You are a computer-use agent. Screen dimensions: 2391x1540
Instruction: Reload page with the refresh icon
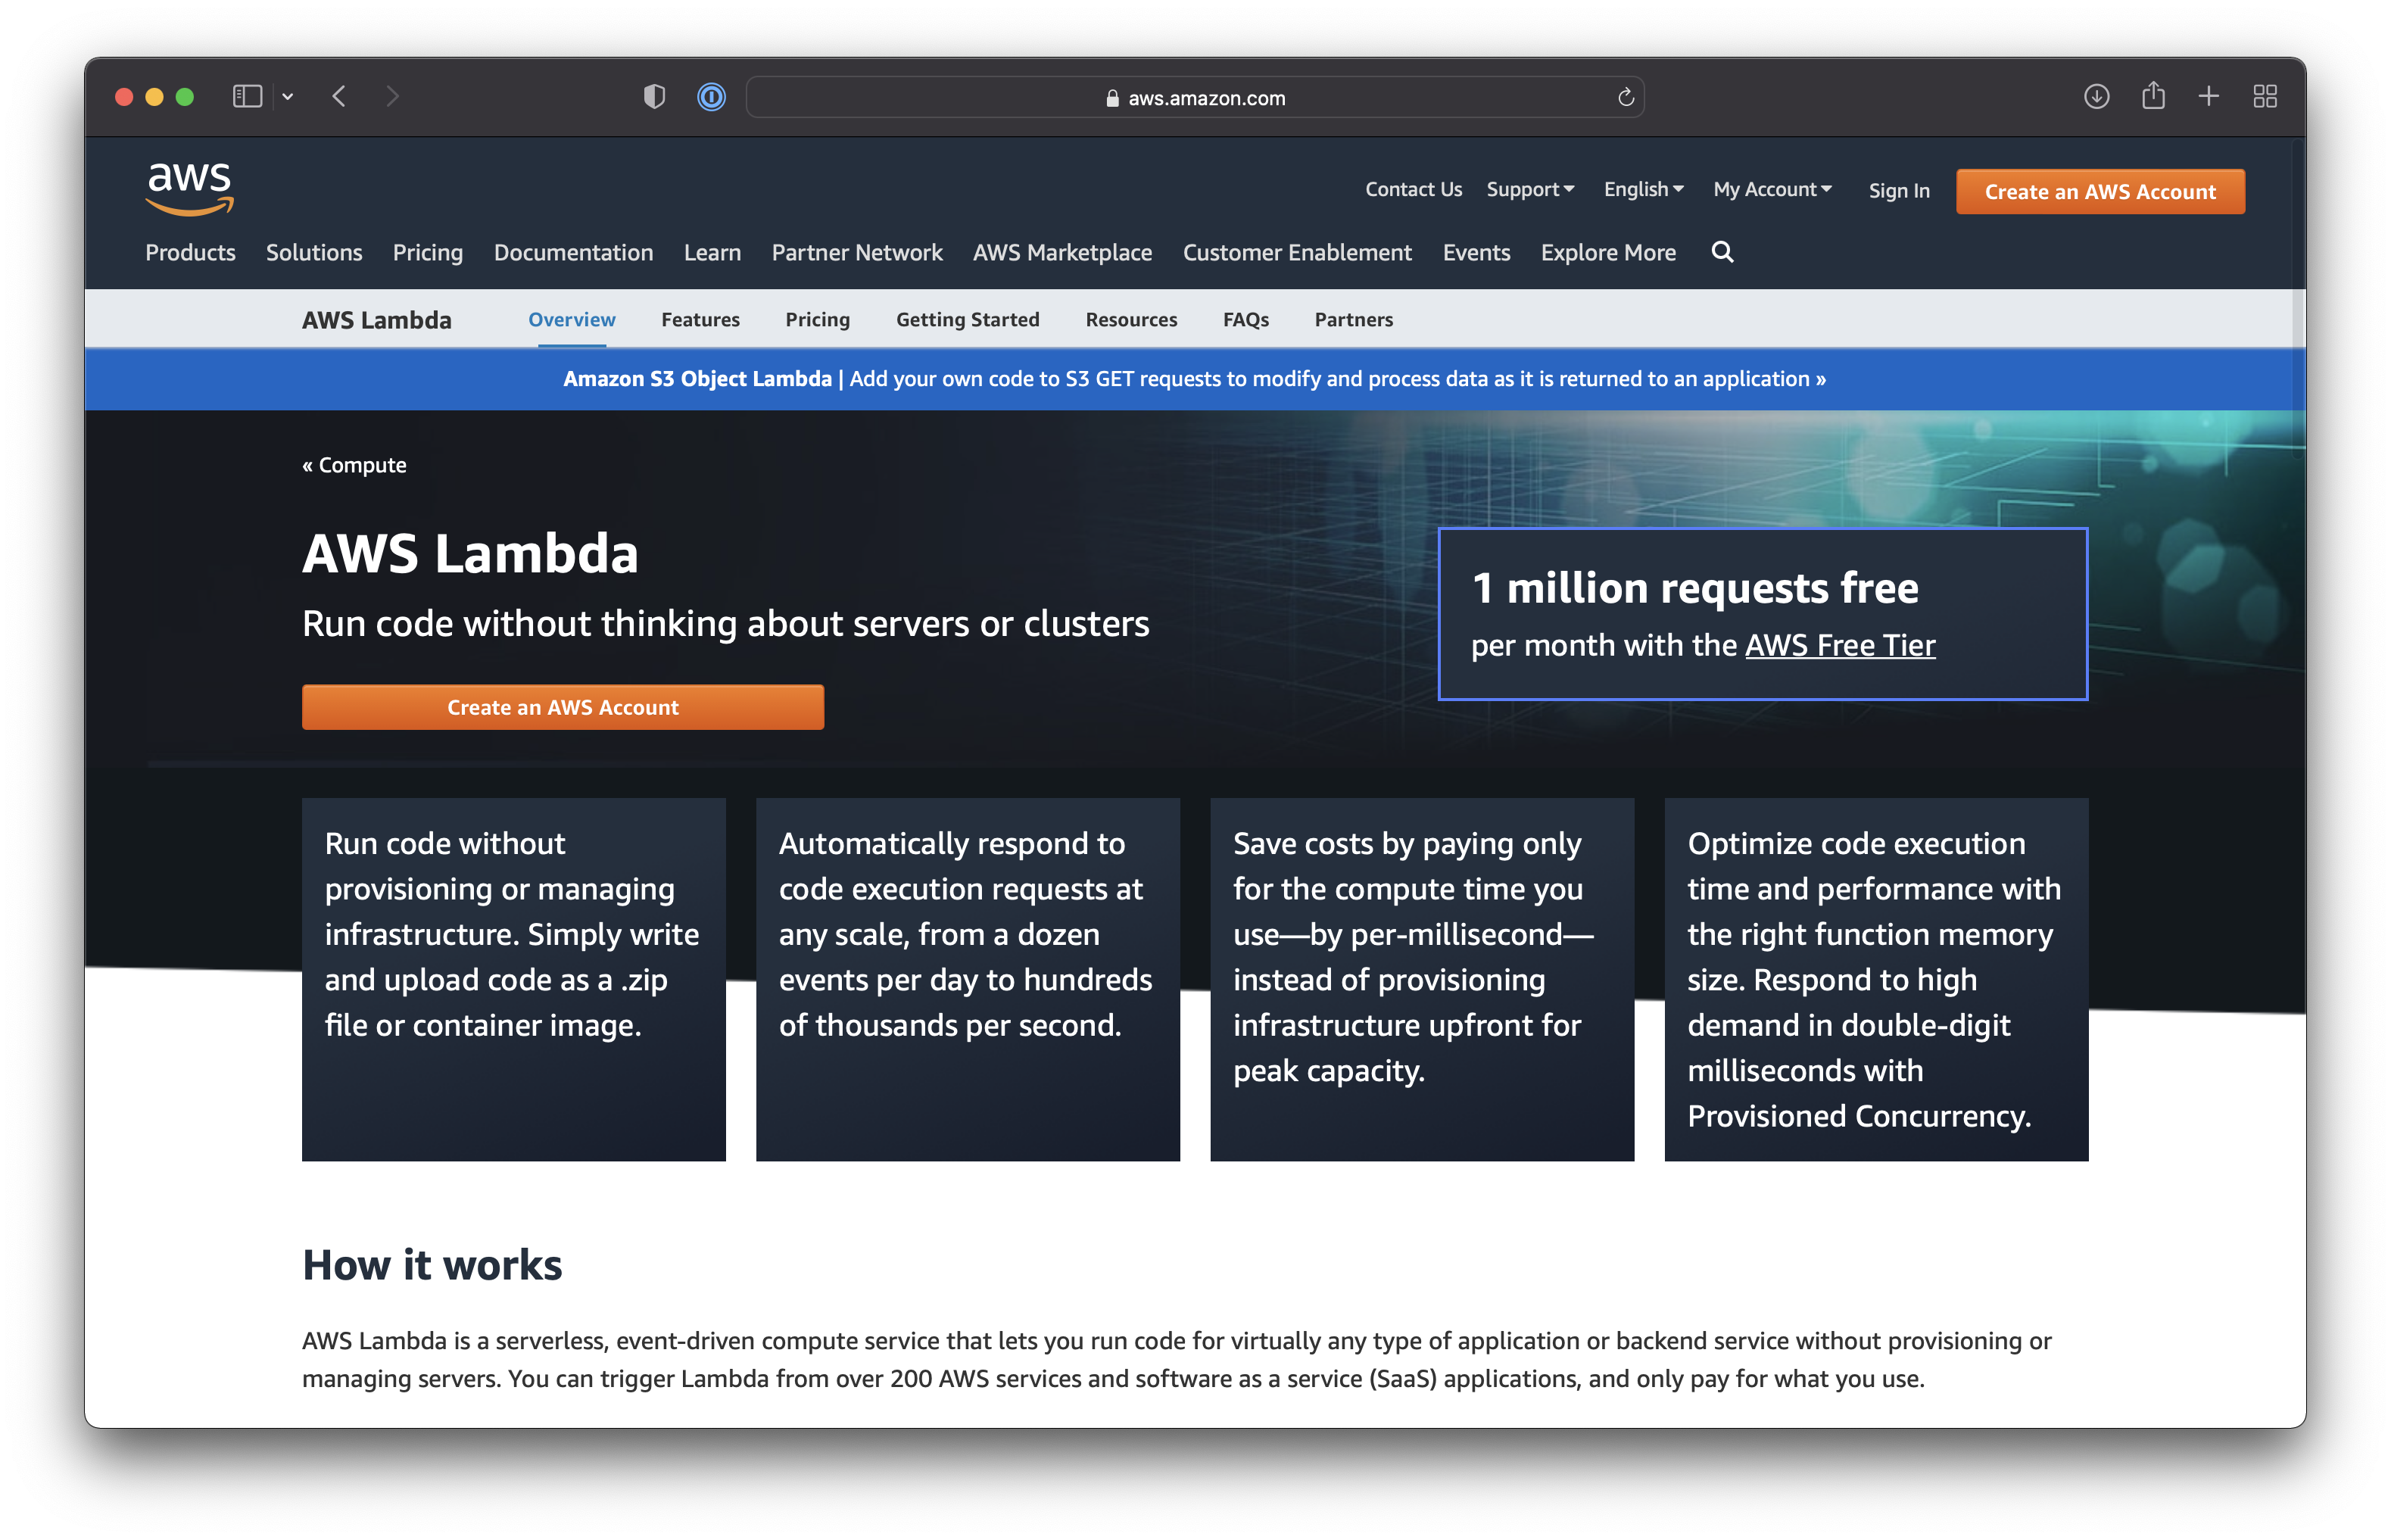pos(1625,97)
